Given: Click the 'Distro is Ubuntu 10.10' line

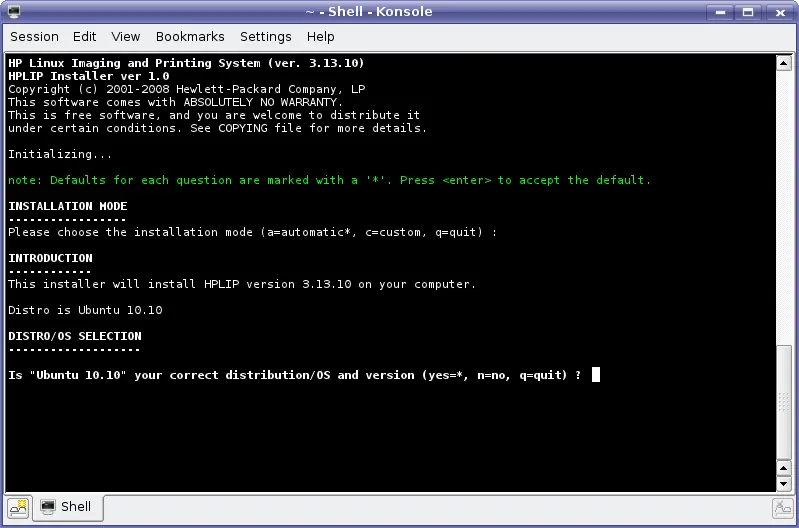Looking at the screenshot, I should [x=85, y=310].
